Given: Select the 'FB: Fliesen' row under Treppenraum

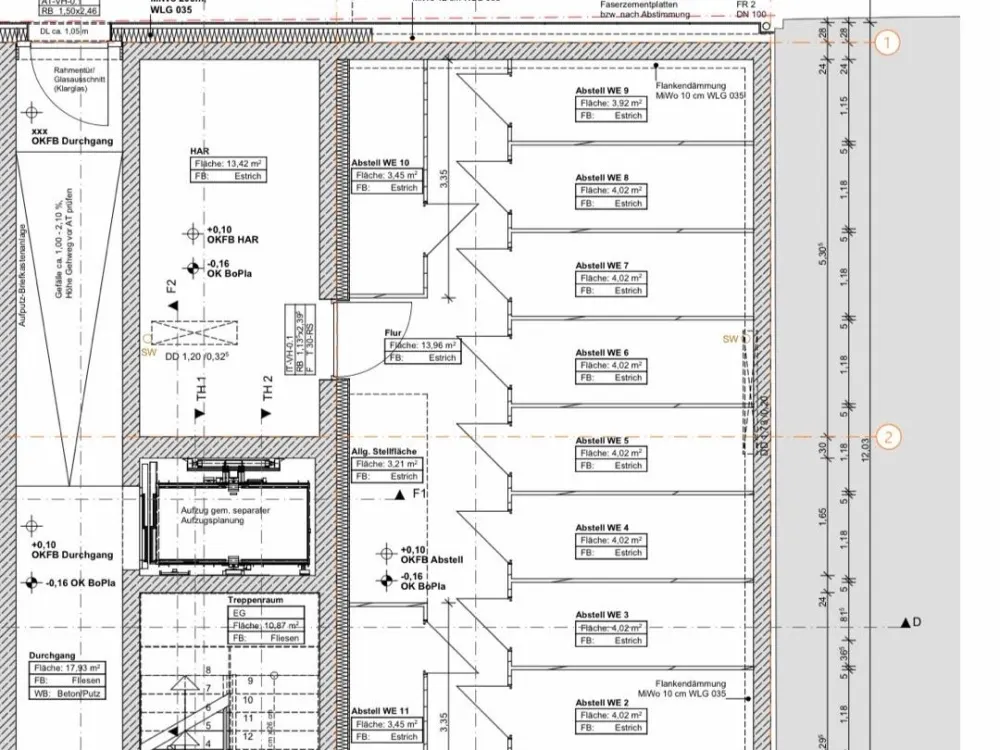Looking at the screenshot, I should [265, 638].
